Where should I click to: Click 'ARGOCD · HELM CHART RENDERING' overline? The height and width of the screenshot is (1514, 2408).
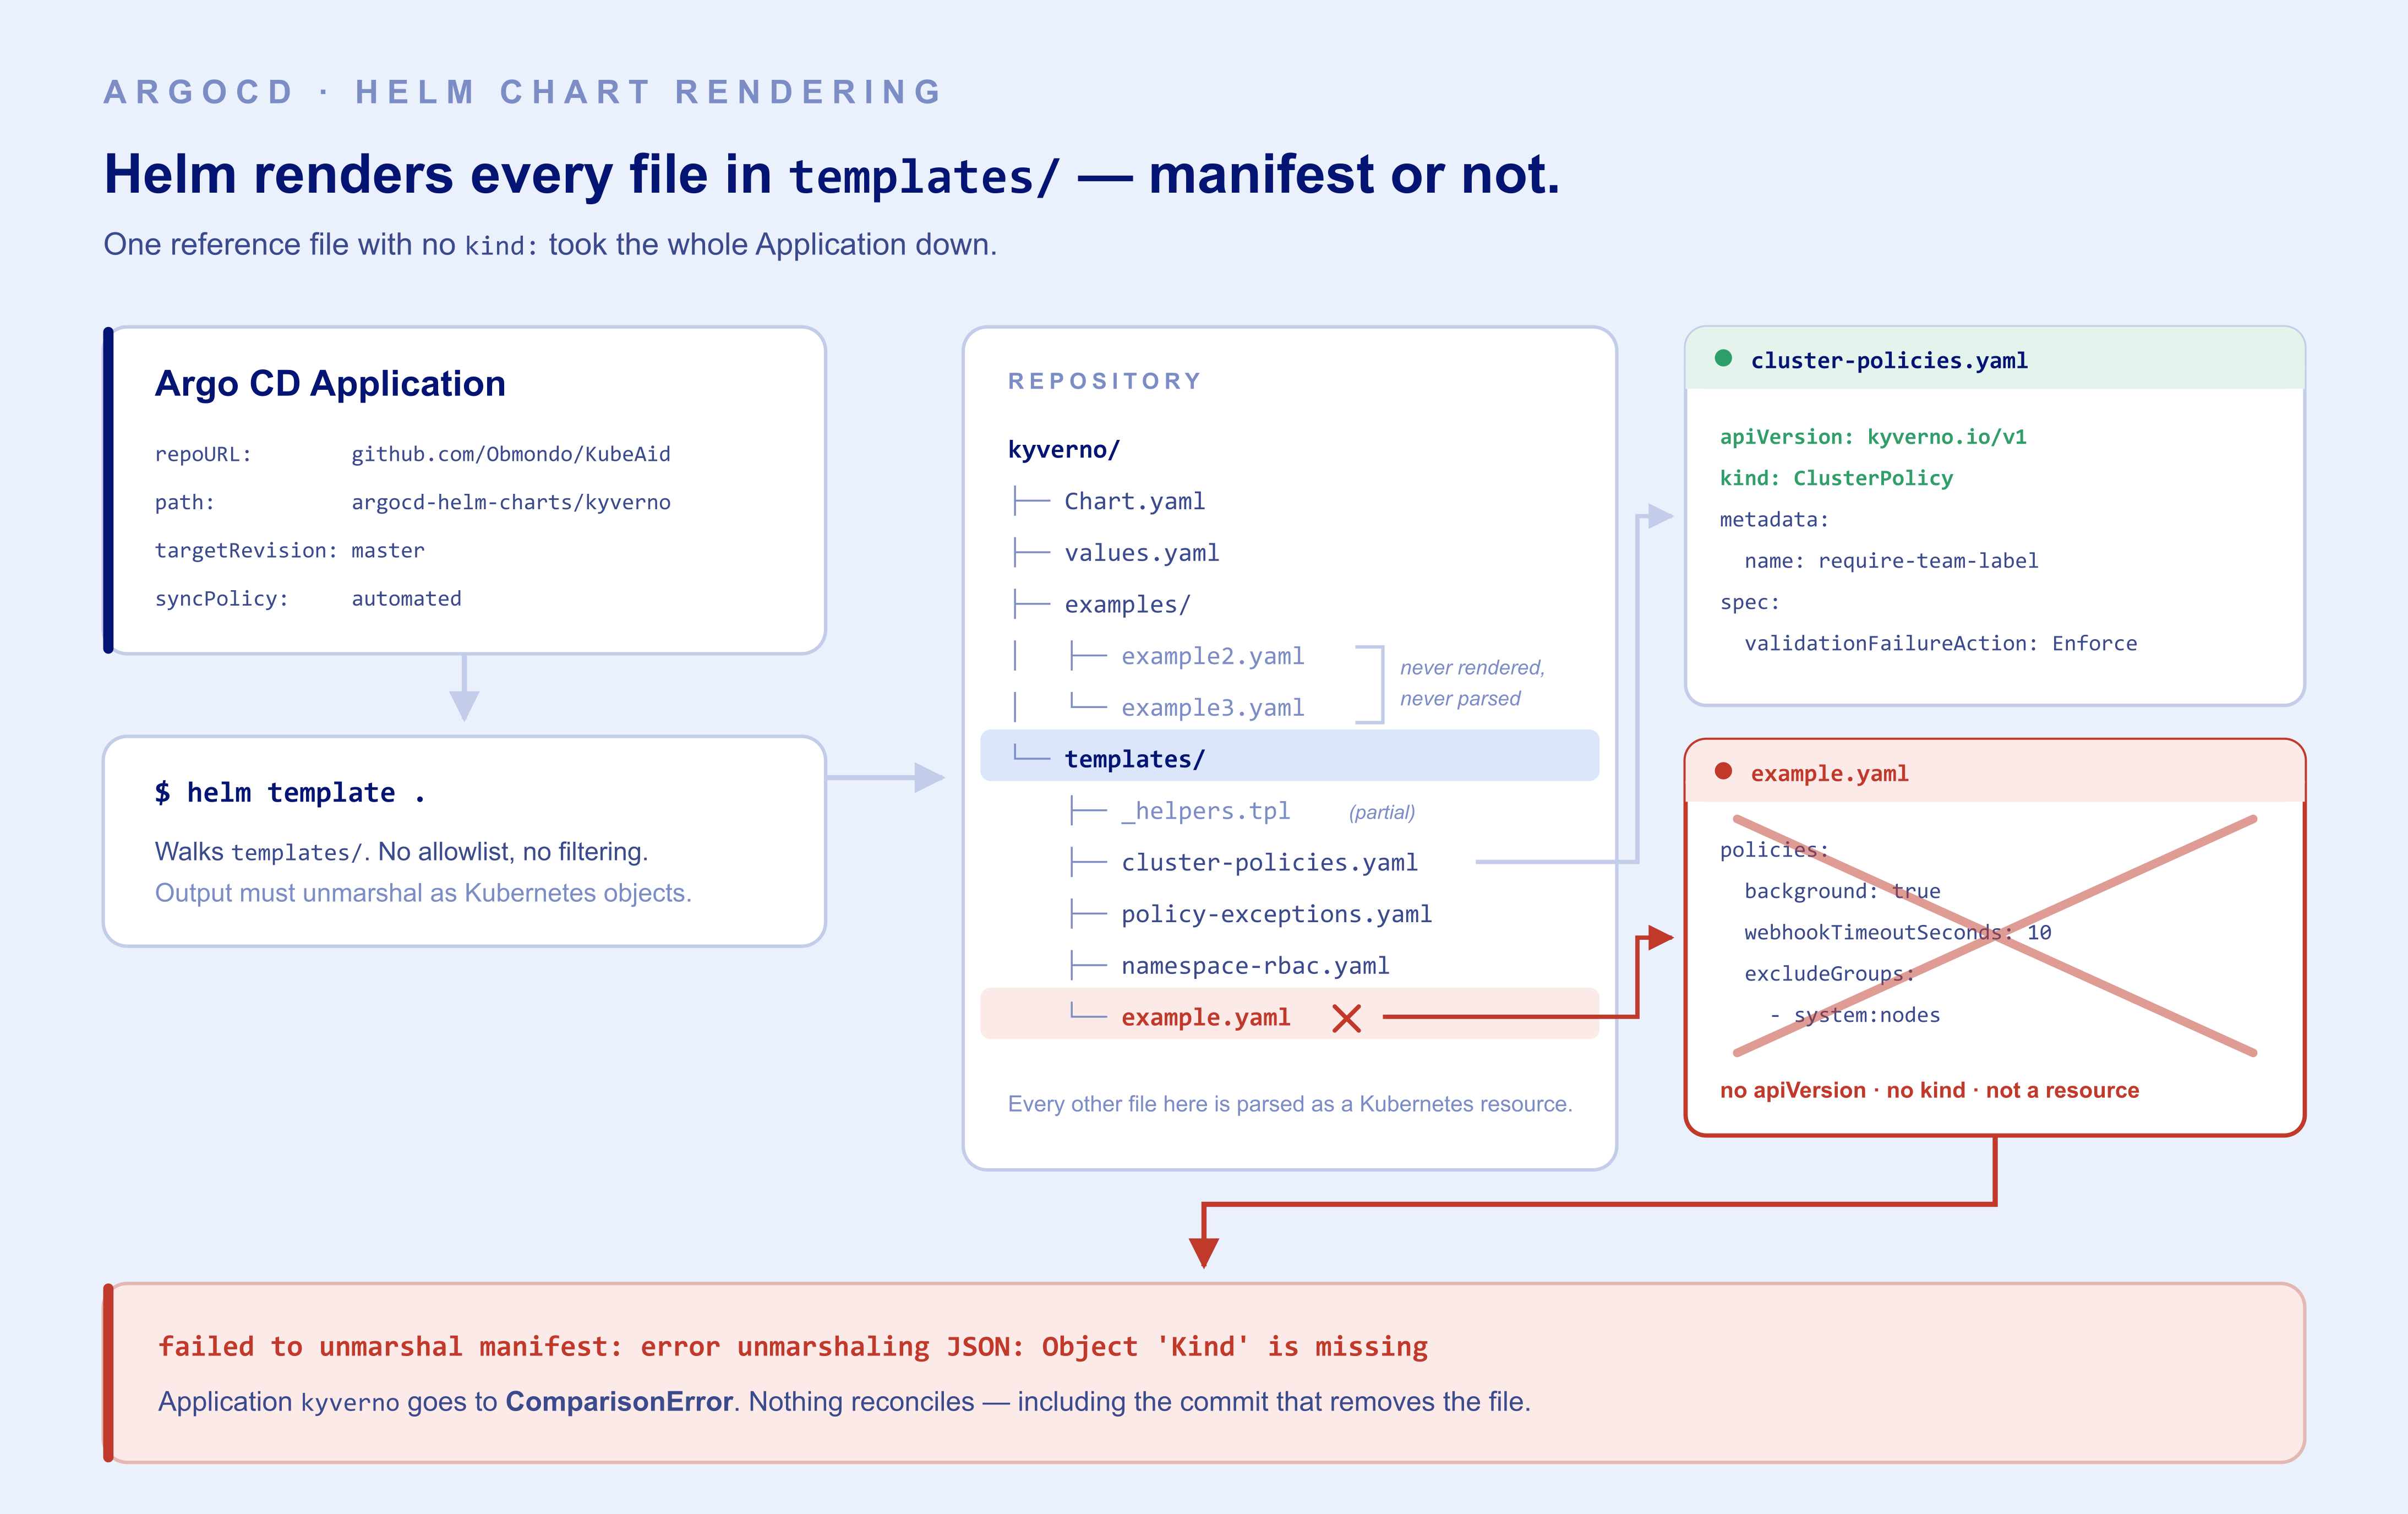524,92
